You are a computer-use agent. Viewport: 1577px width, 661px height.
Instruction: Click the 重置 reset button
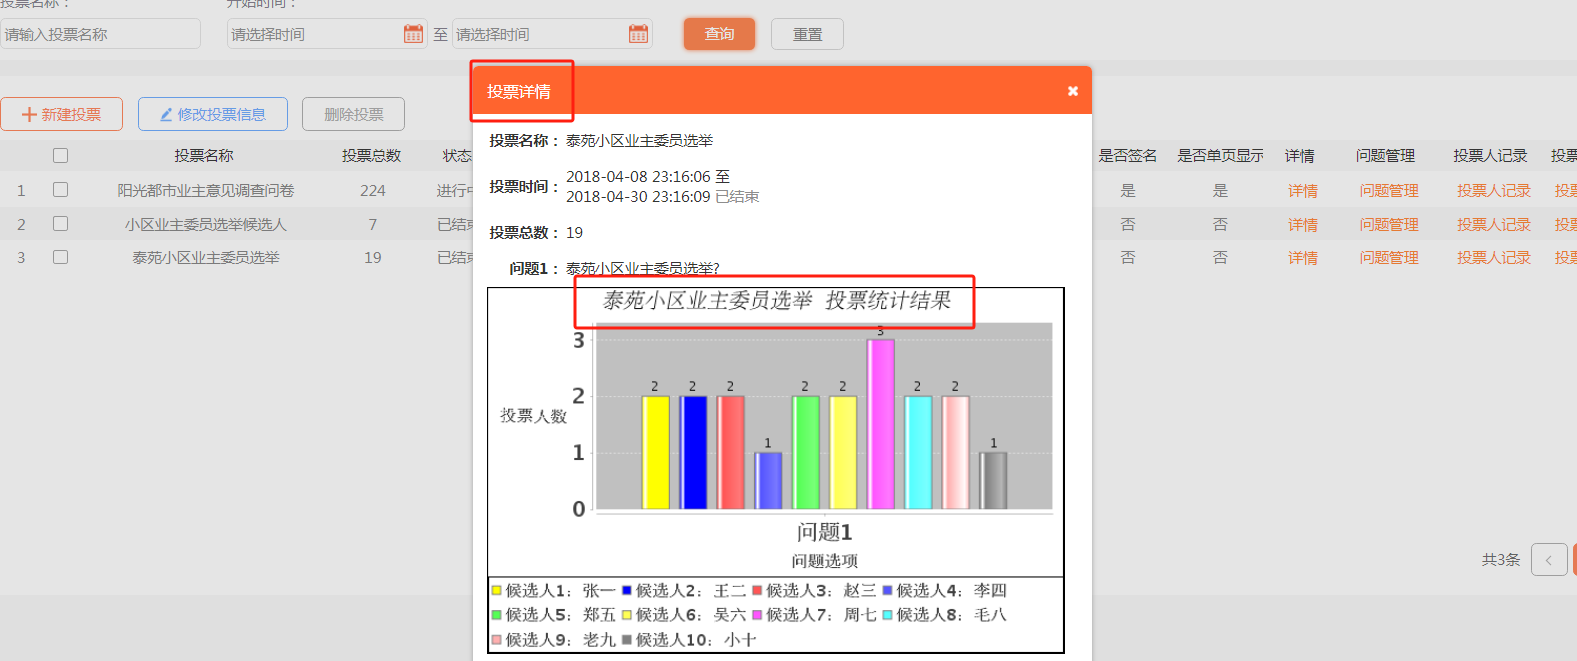click(x=807, y=34)
